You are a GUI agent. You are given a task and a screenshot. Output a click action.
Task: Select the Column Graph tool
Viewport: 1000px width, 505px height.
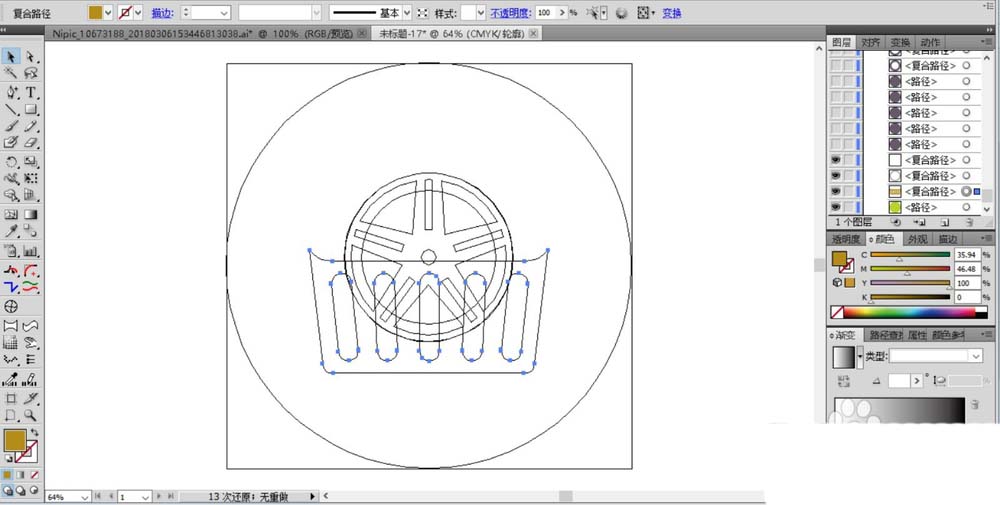pyautogui.click(x=31, y=251)
